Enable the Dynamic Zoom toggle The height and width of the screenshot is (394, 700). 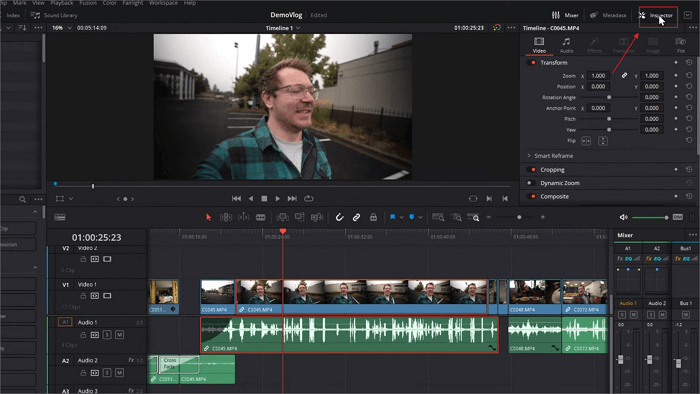click(x=531, y=183)
